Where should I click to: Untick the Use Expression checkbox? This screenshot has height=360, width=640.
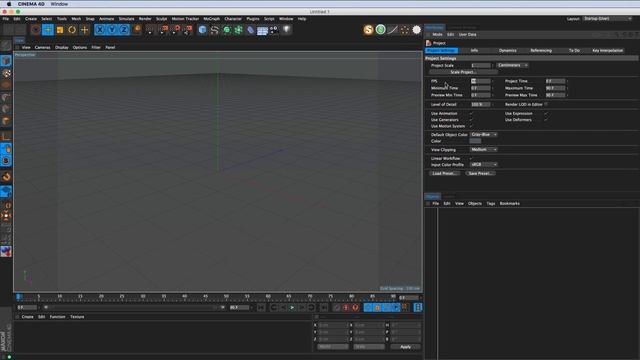546,113
